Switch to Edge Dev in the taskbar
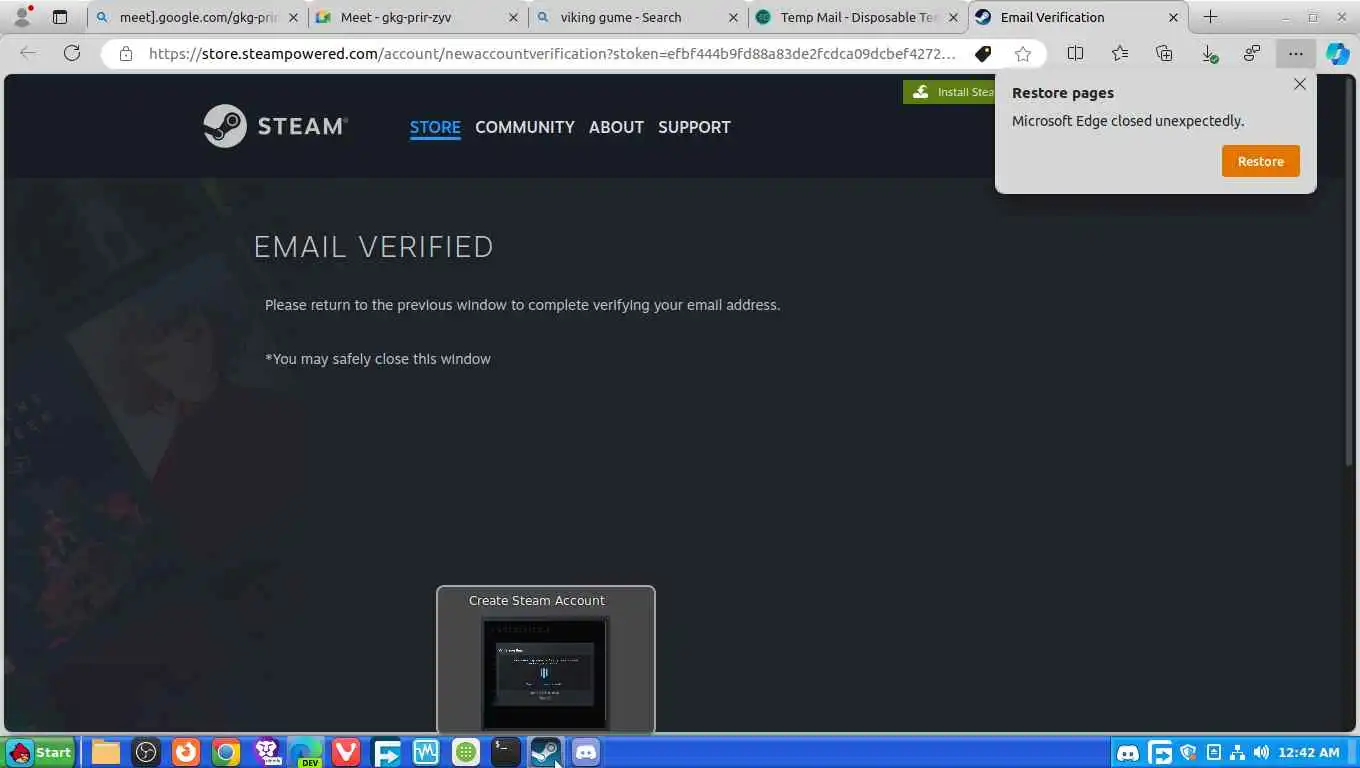This screenshot has width=1360, height=768. click(306, 752)
